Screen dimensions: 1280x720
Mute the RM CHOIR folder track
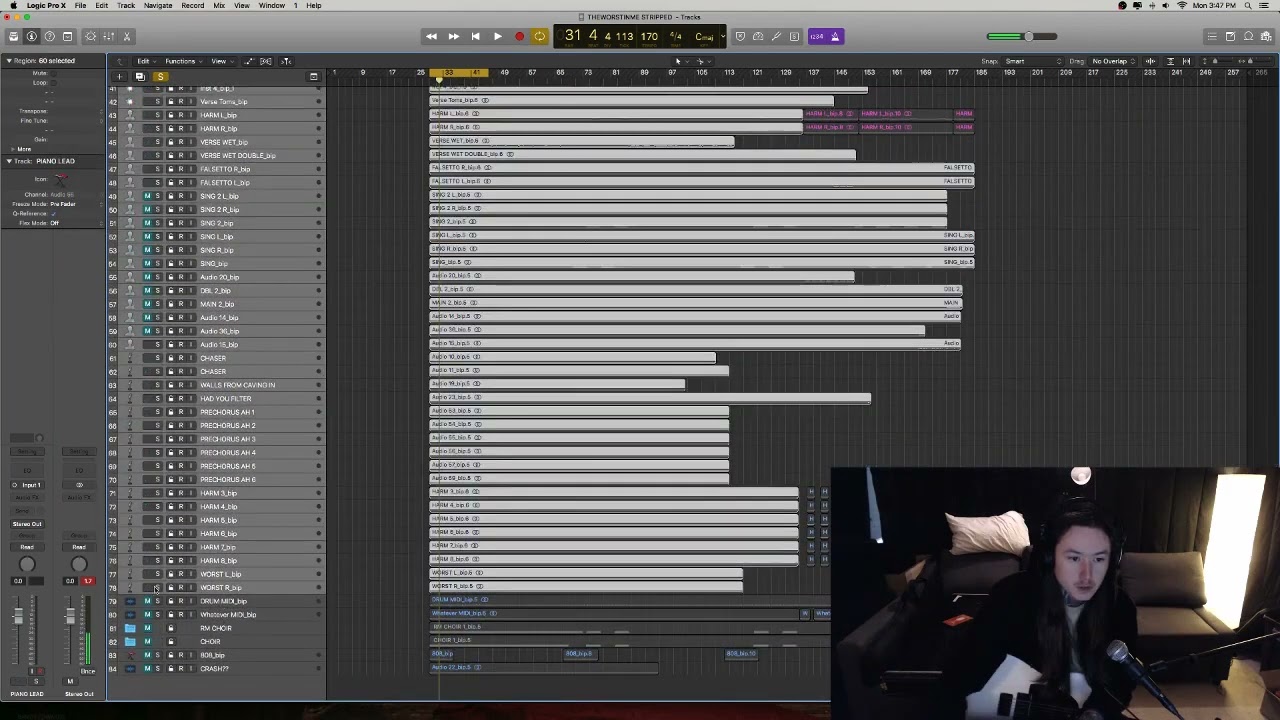(147, 628)
